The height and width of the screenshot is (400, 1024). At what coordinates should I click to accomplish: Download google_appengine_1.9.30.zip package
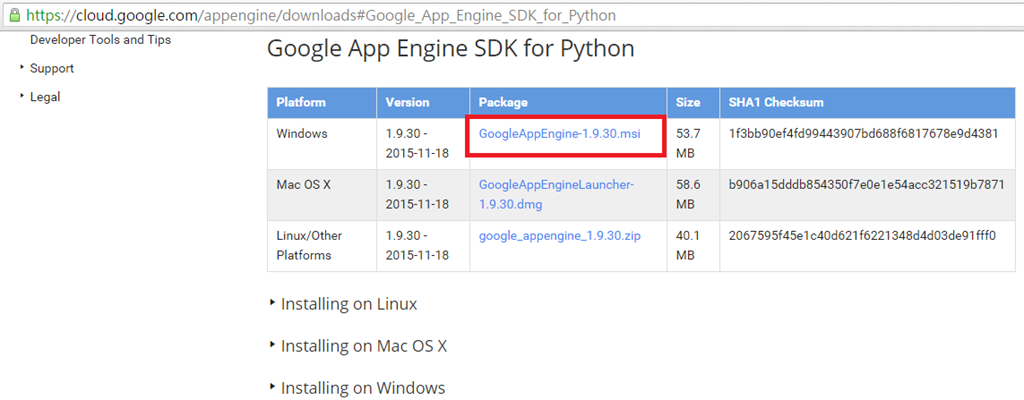[x=560, y=236]
